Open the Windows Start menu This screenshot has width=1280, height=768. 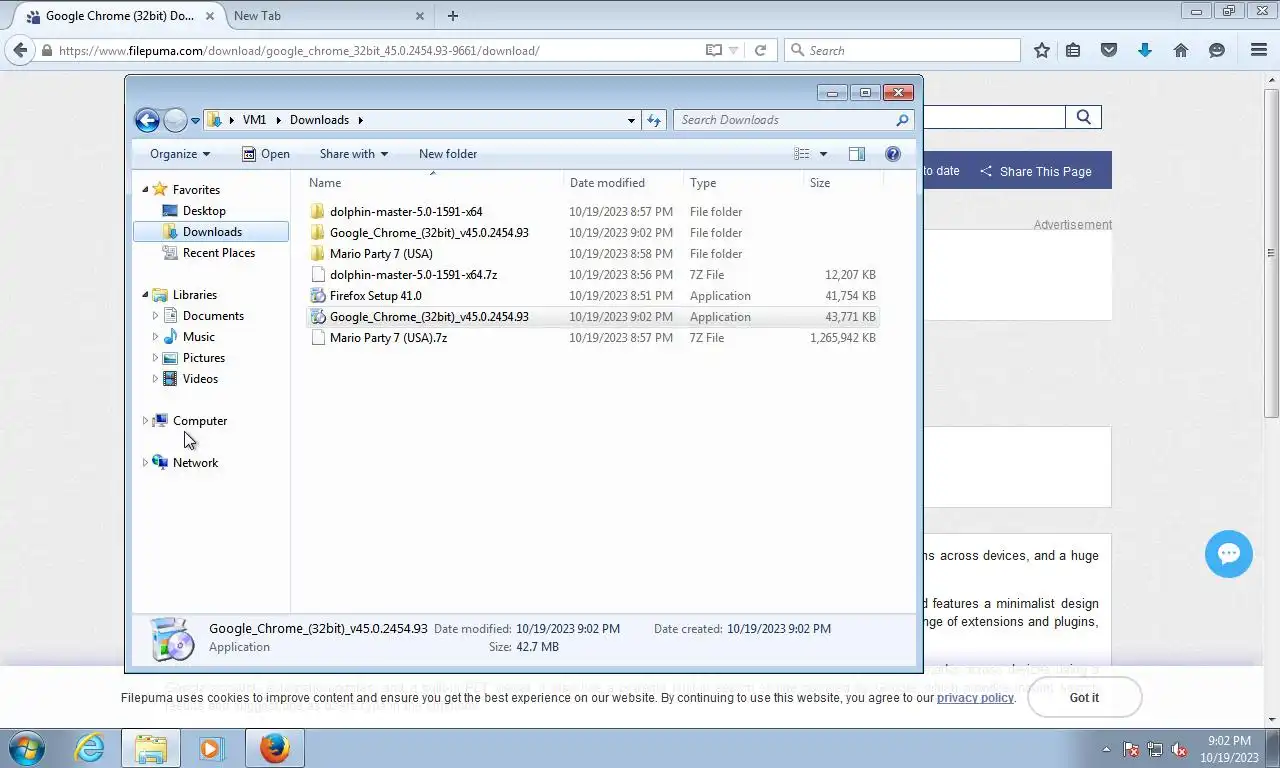pos(26,748)
